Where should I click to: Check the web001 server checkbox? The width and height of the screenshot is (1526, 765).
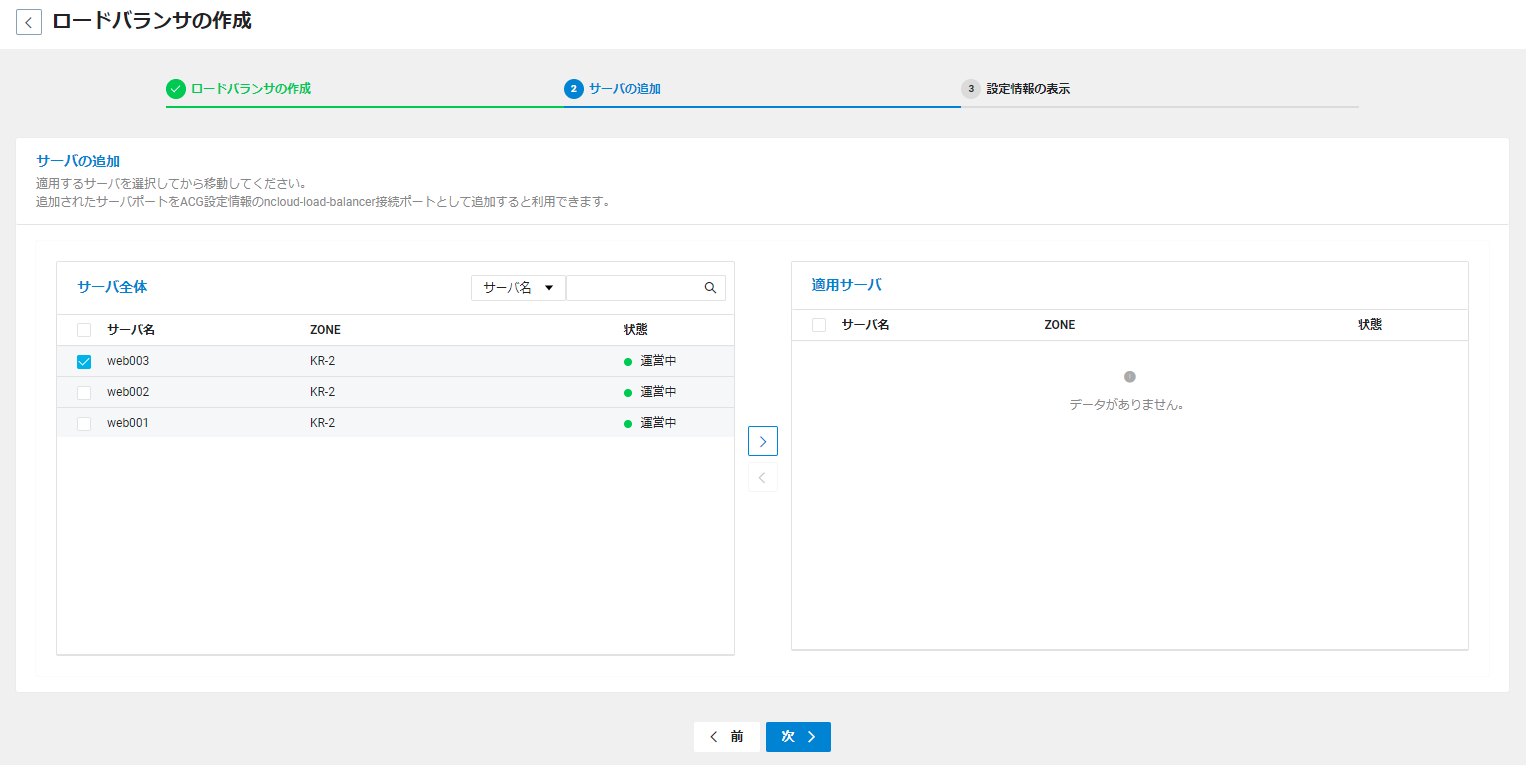84,423
